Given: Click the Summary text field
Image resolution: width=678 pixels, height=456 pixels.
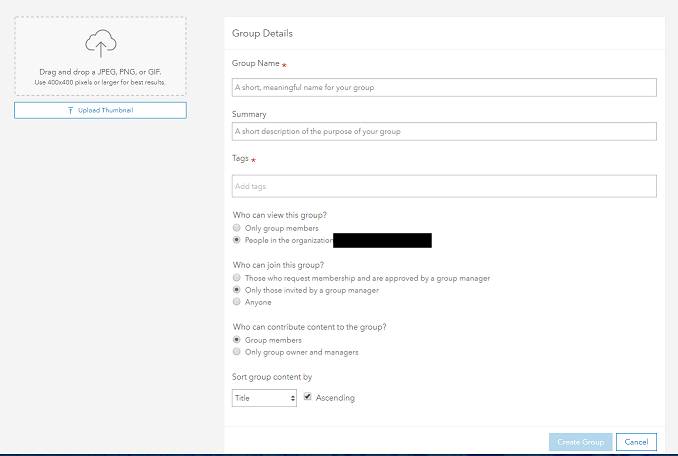Looking at the screenshot, I should click(444, 131).
